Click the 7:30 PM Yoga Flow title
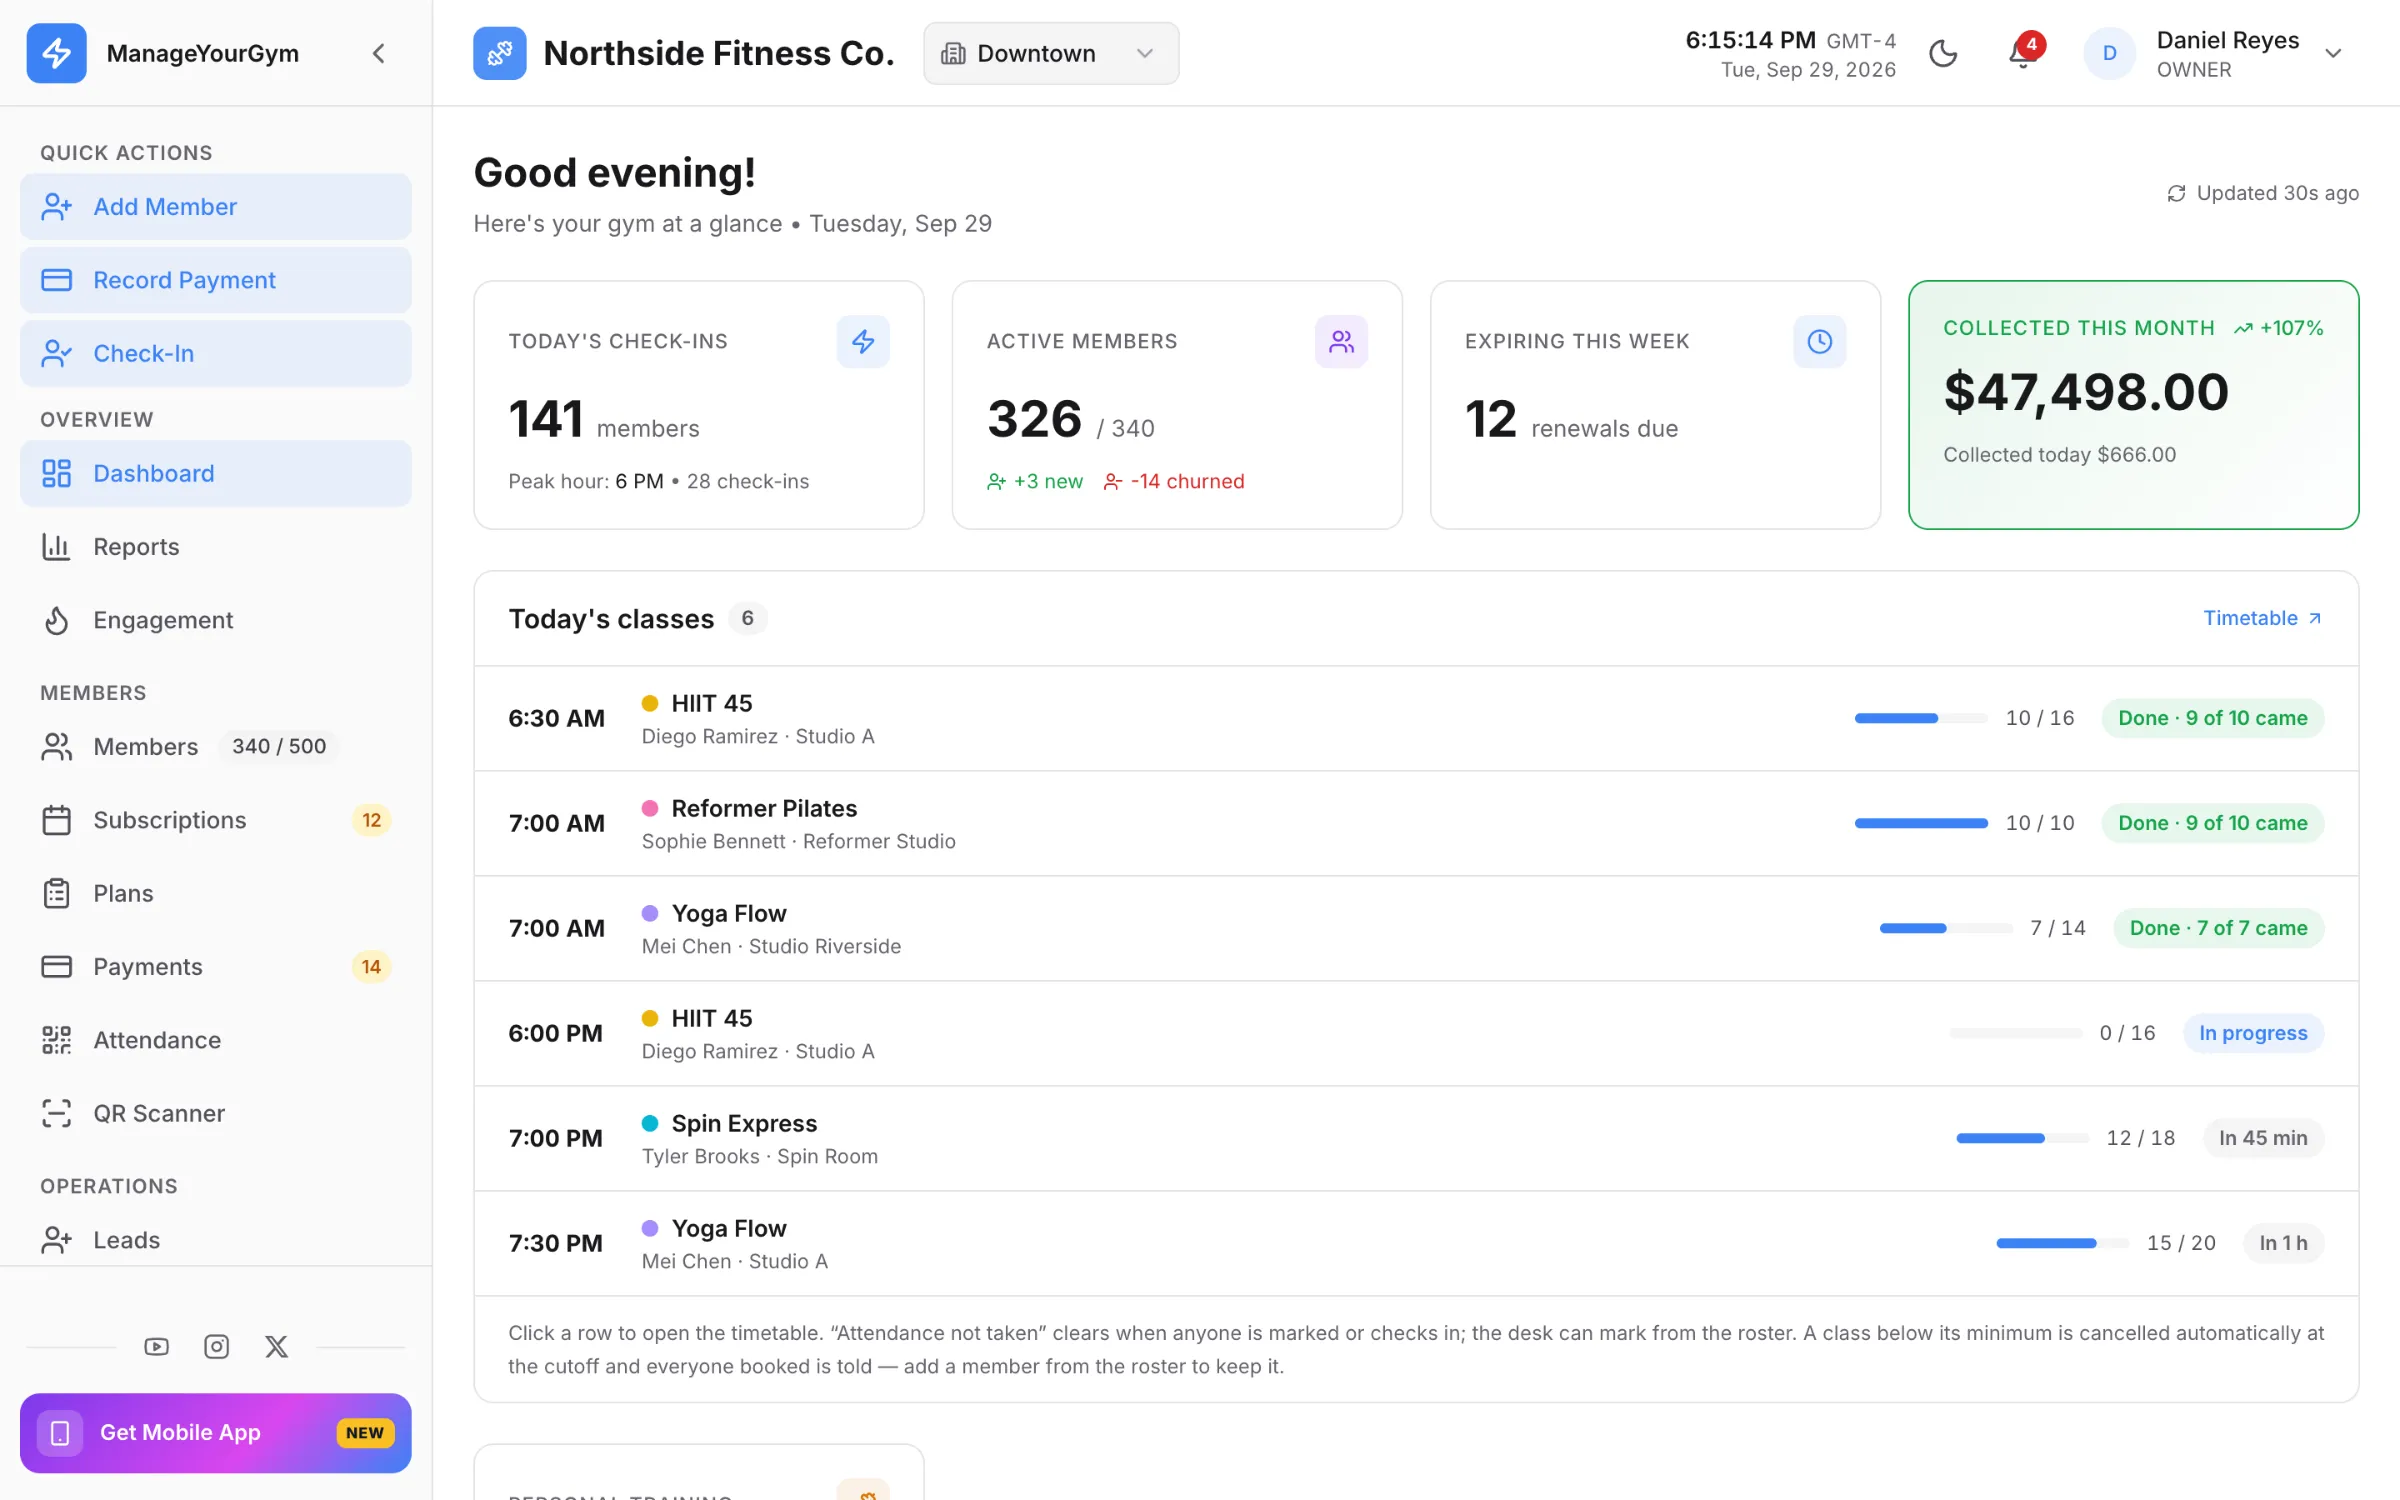 [x=729, y=1228]
